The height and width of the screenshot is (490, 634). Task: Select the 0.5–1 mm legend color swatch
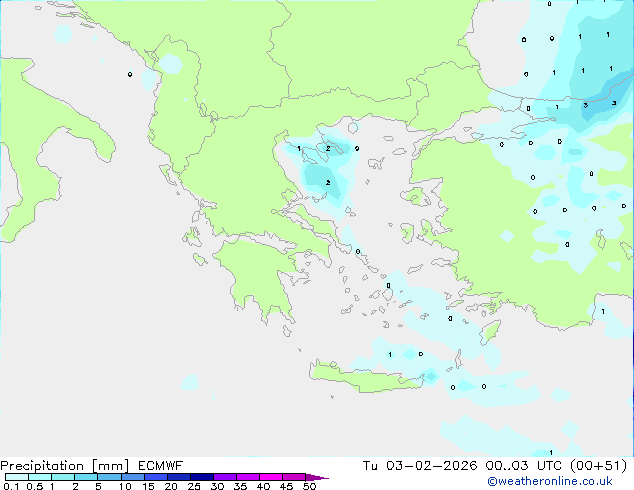tap(40, 477)
